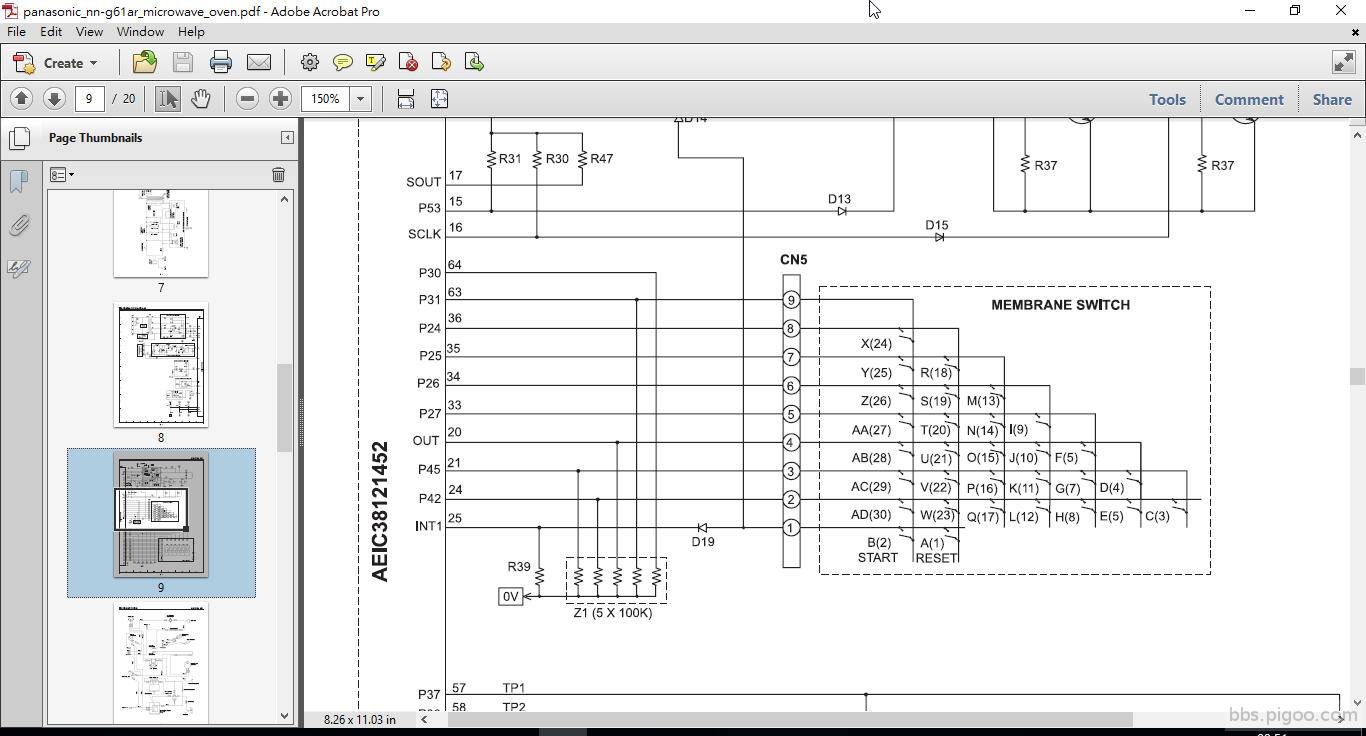Image resolution: width=1366 pixels, height=736 pixels.
Task: Click the Send email envelope icon
Action: [x=259, y=63]
